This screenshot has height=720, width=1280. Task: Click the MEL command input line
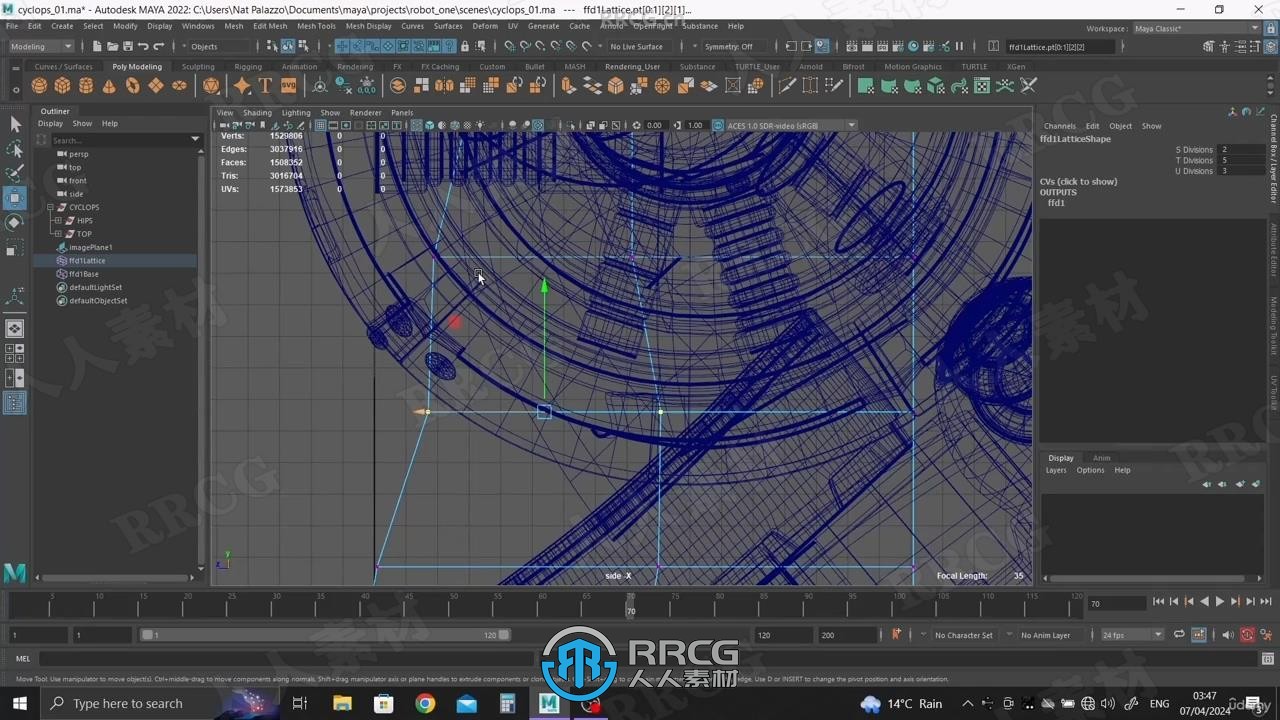click(x=650, y=658)
